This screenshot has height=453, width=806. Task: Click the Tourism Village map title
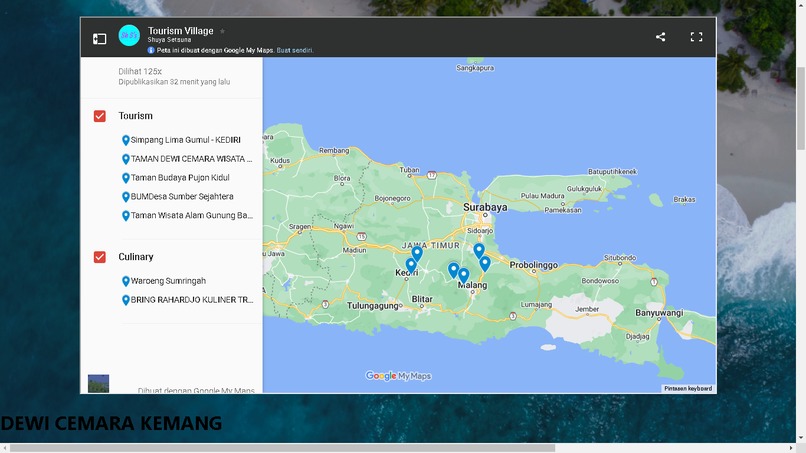tap(180, 31)
